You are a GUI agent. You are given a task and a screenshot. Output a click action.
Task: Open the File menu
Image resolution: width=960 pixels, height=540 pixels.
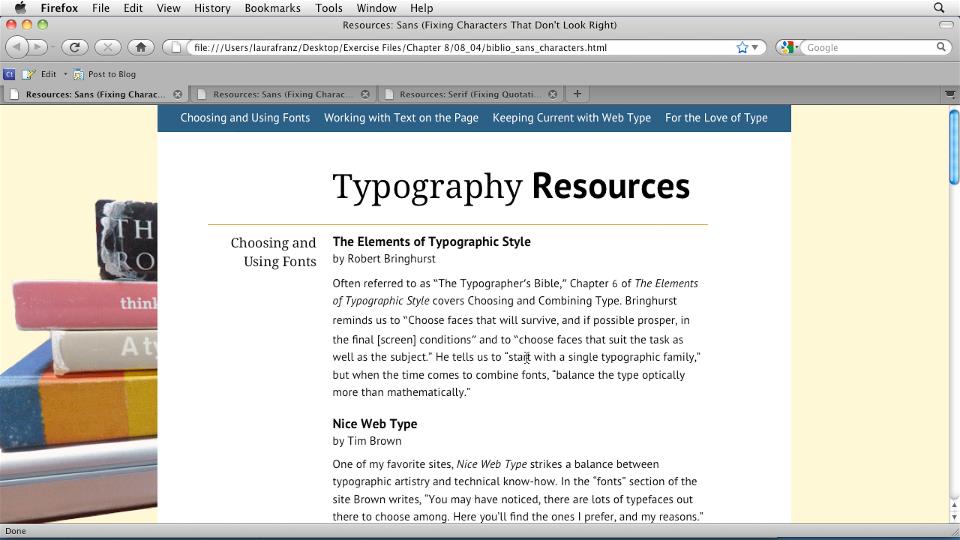(100, 8)
